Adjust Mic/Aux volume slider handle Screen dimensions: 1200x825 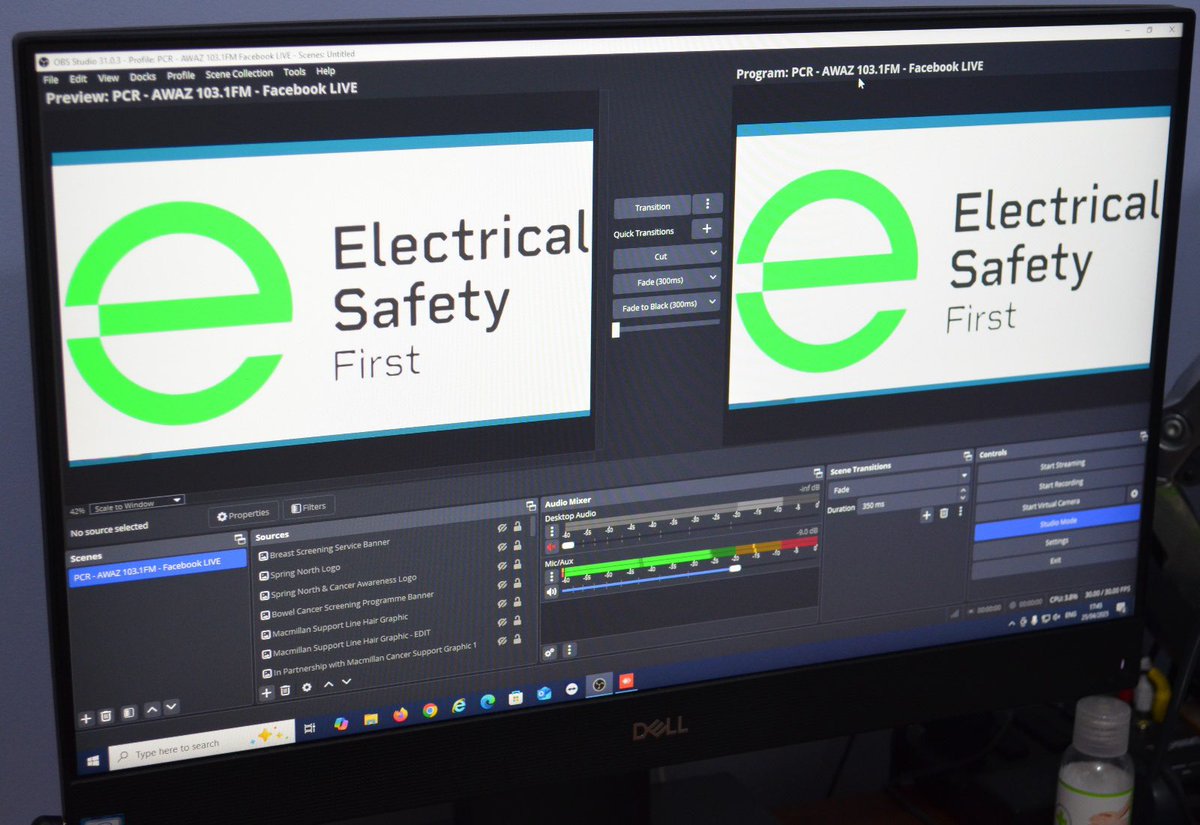pyautogui.click(x=735, y=569)
